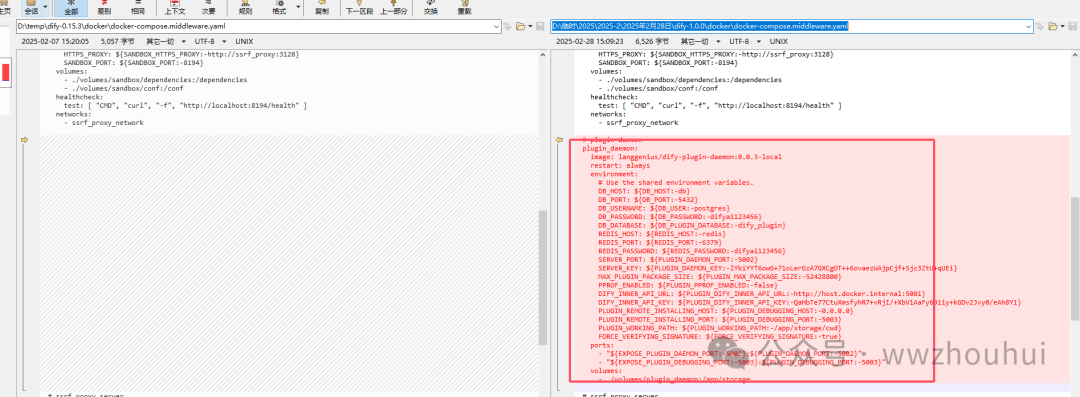The width and height of the screenshot is (1080, 397).
Task: Click the right pane save icon
Action: point(1073,26)
